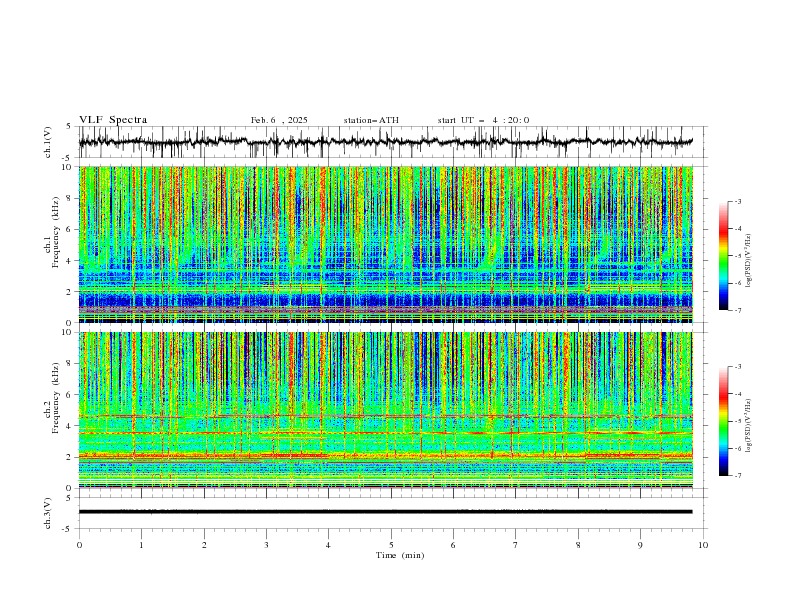The height and width of the screenshot is (612, 792).
Task: Click the "VLF Spectra" plot title
Action: (113, 120)
